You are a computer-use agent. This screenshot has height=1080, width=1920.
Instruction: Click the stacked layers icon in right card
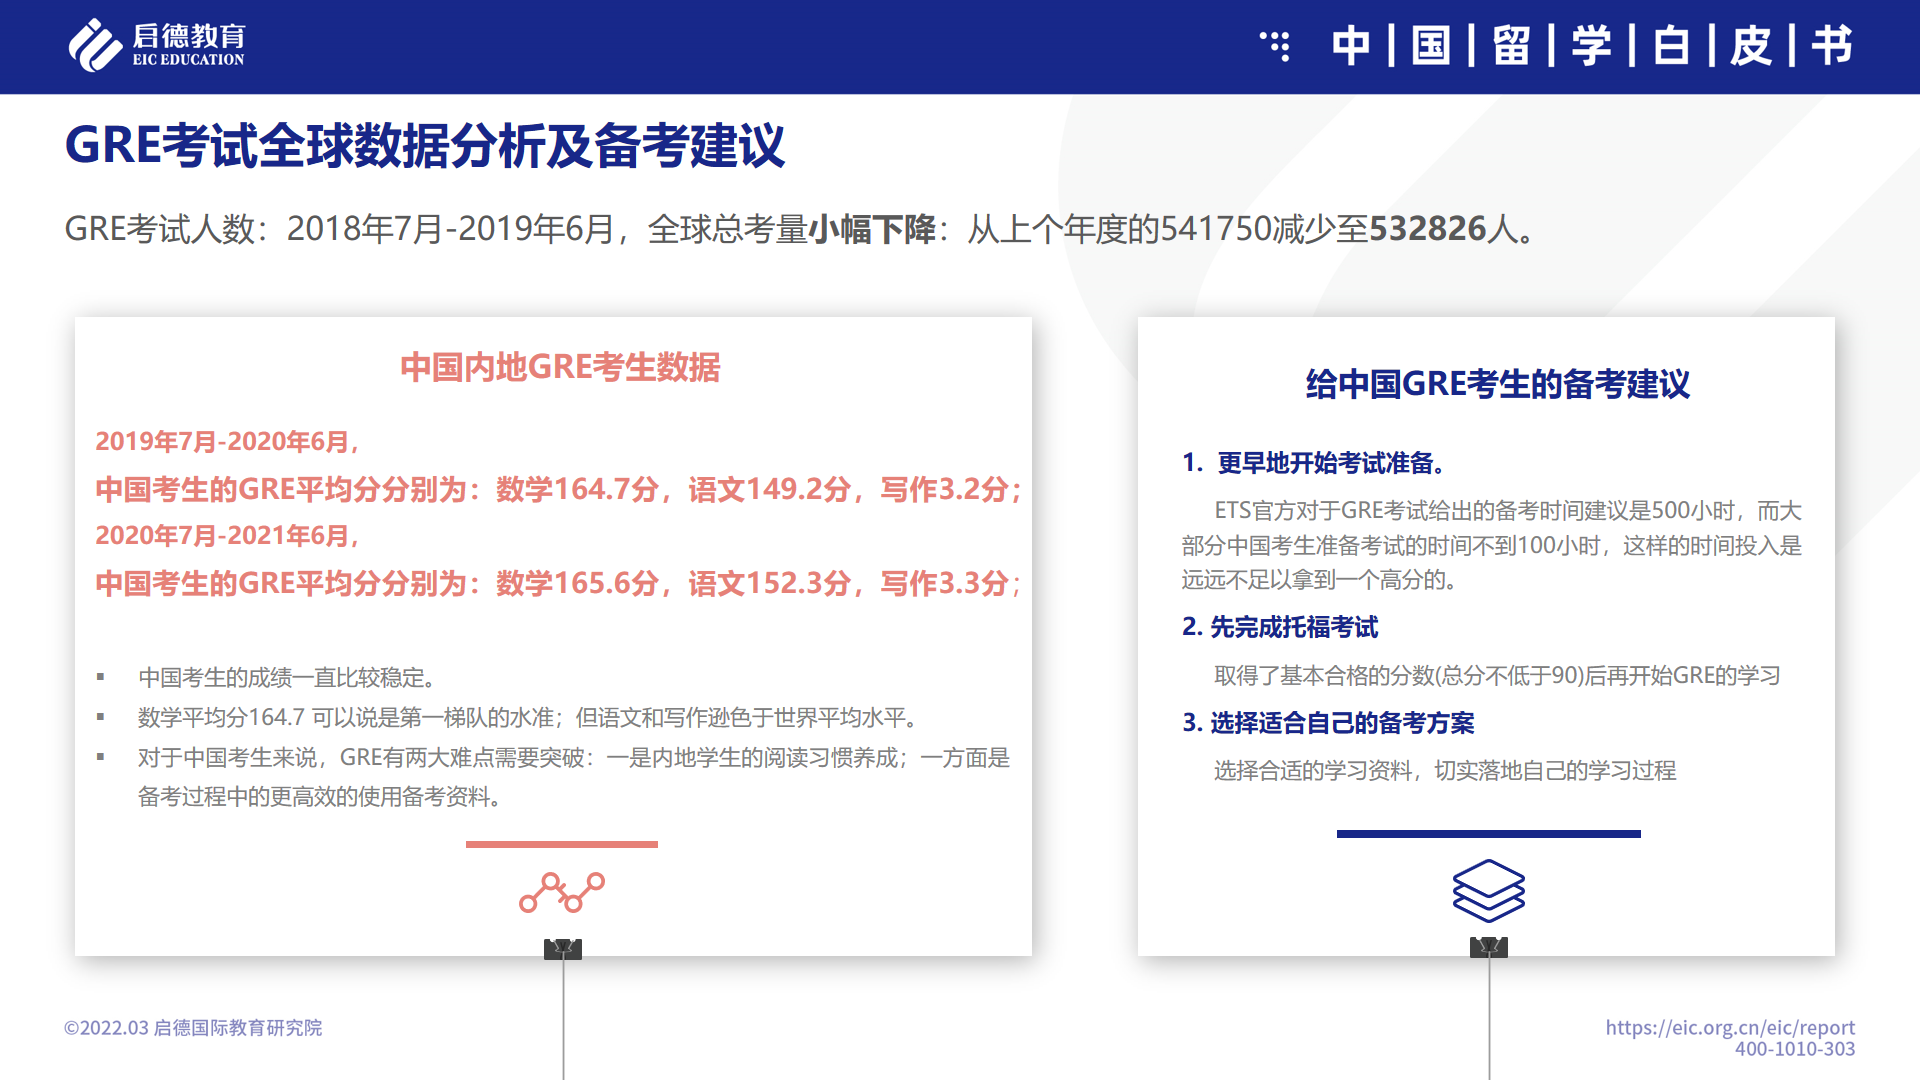(1489, 890)
